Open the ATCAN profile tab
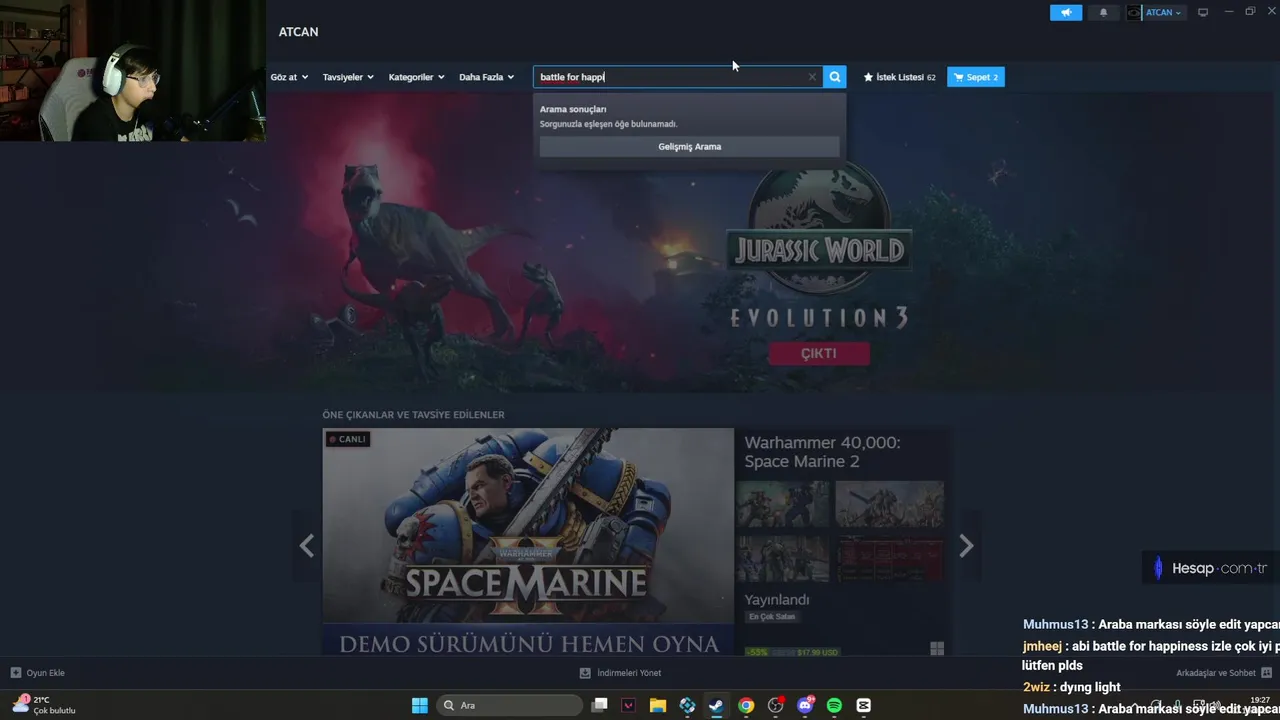The width and height of the screenshot is (1280, 720). 298,32
